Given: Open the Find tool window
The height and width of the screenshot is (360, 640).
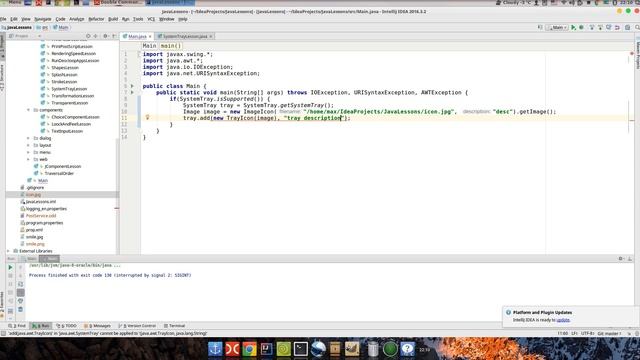Looking at the screenshot, I should [17, 326].
